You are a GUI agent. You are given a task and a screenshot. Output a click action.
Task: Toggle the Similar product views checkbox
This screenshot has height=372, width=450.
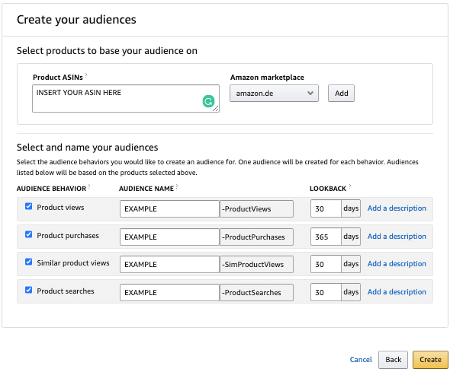click(29, 262)
